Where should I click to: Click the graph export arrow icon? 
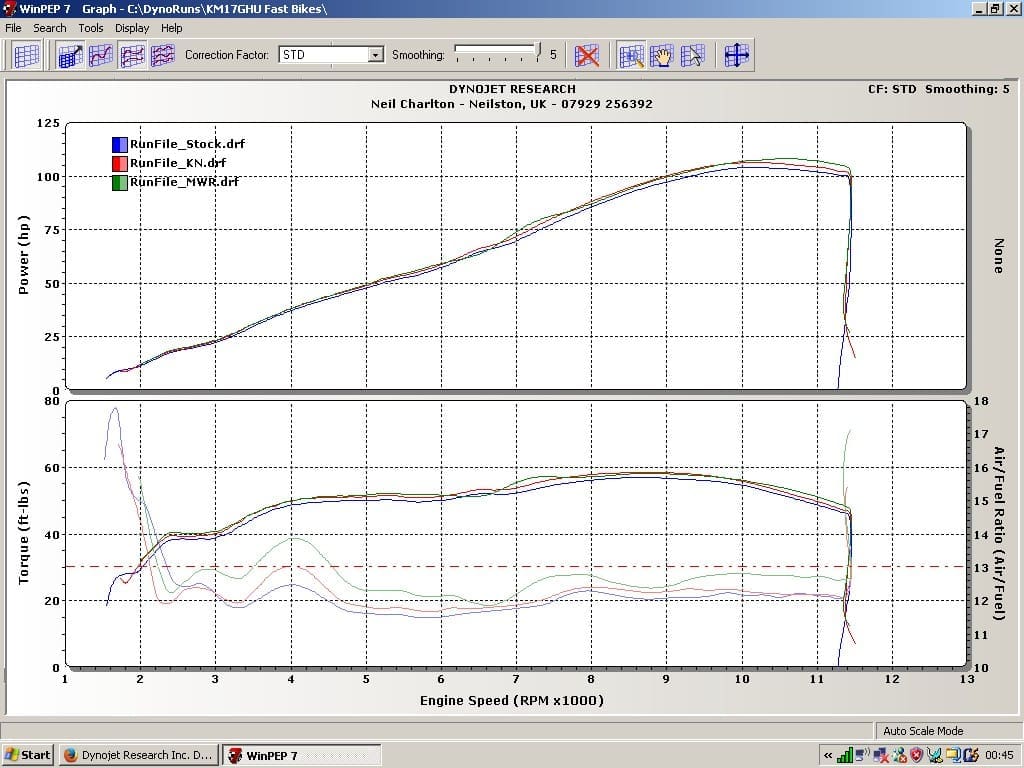click(x=70, y=55)
